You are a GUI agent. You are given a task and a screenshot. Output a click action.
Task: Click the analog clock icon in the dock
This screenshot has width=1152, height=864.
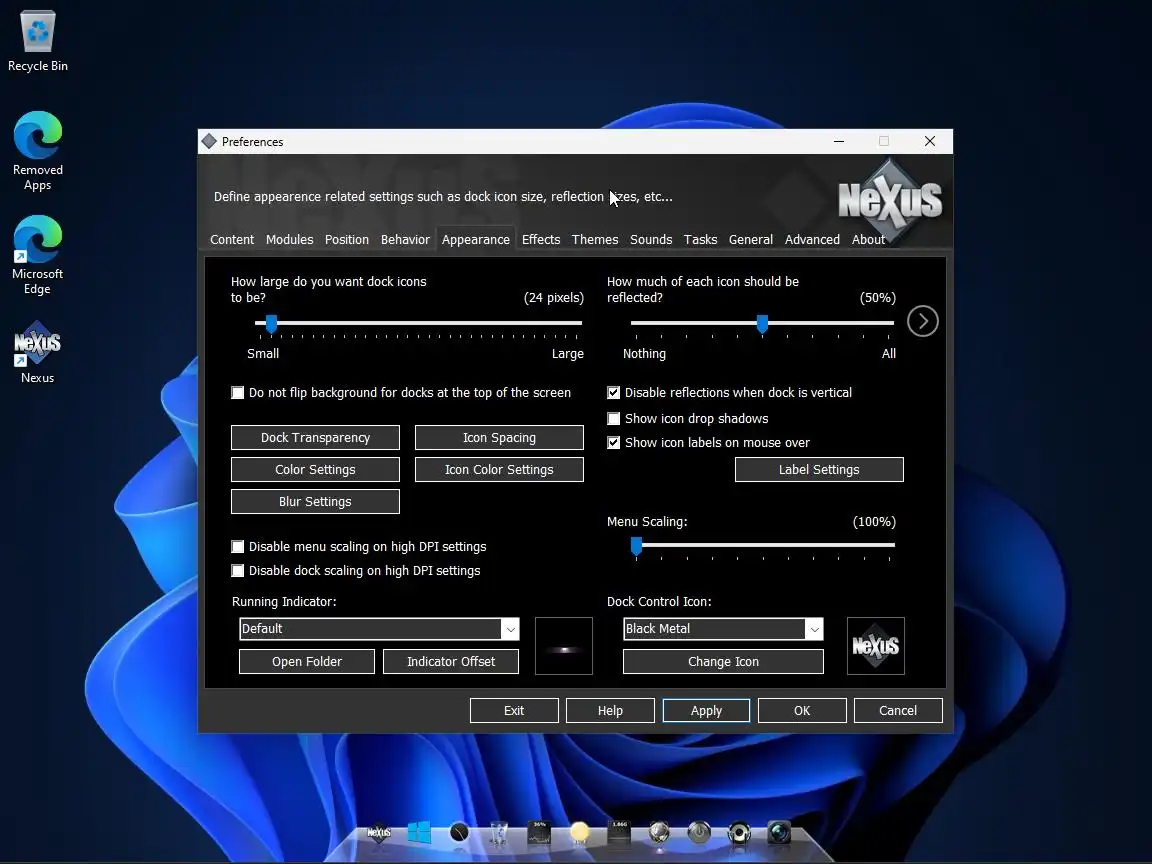point(458,832)
